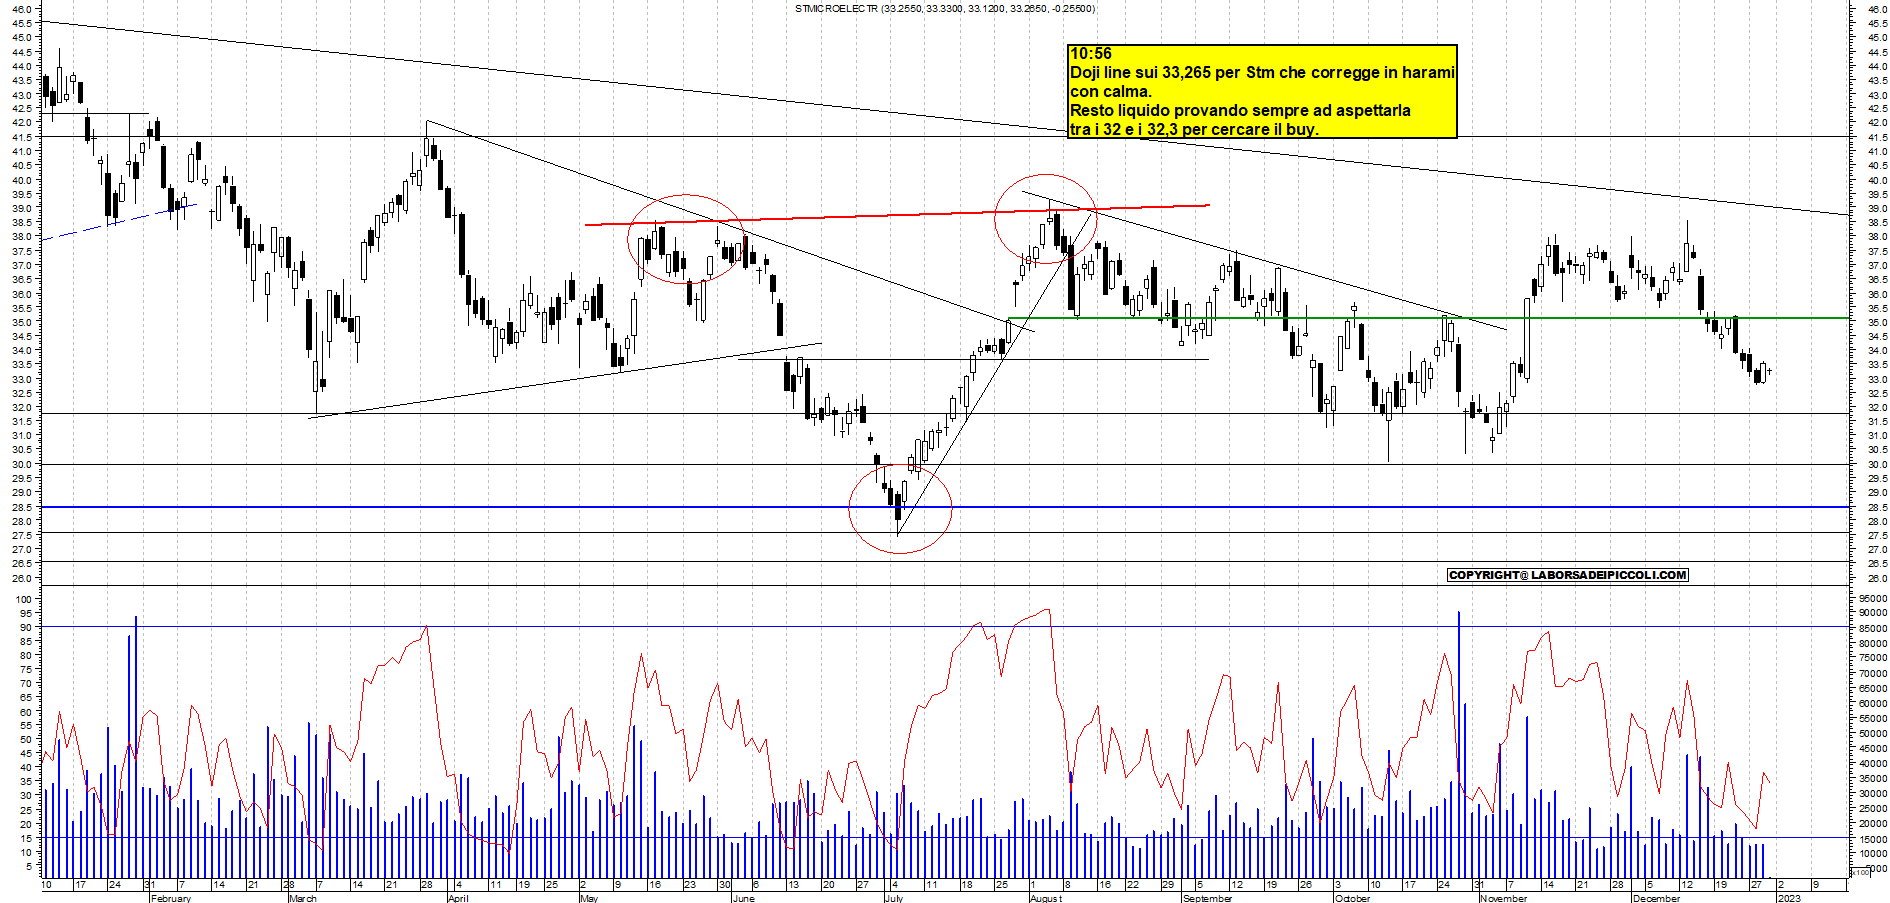
Task: Select the July label on date axis
Action: (894, 898)
